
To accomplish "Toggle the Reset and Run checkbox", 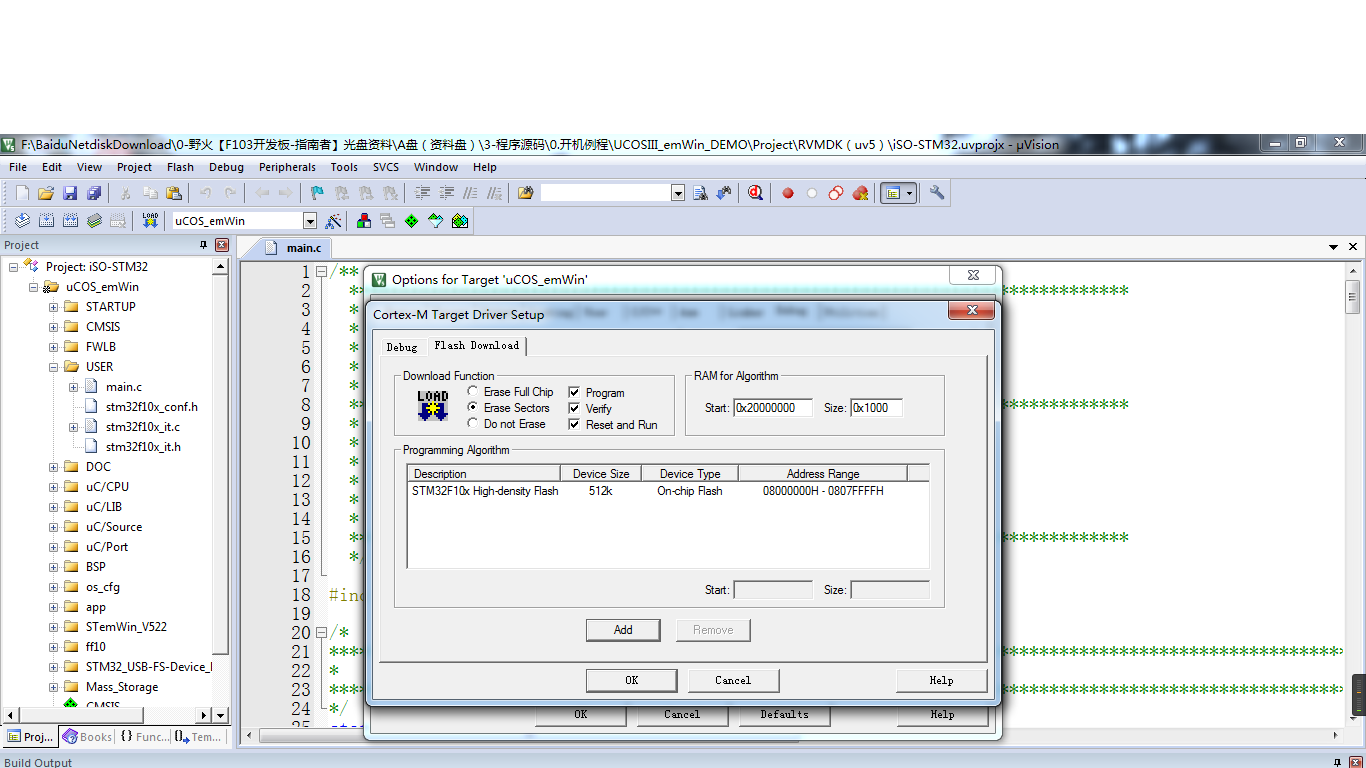I will [575, 425].
